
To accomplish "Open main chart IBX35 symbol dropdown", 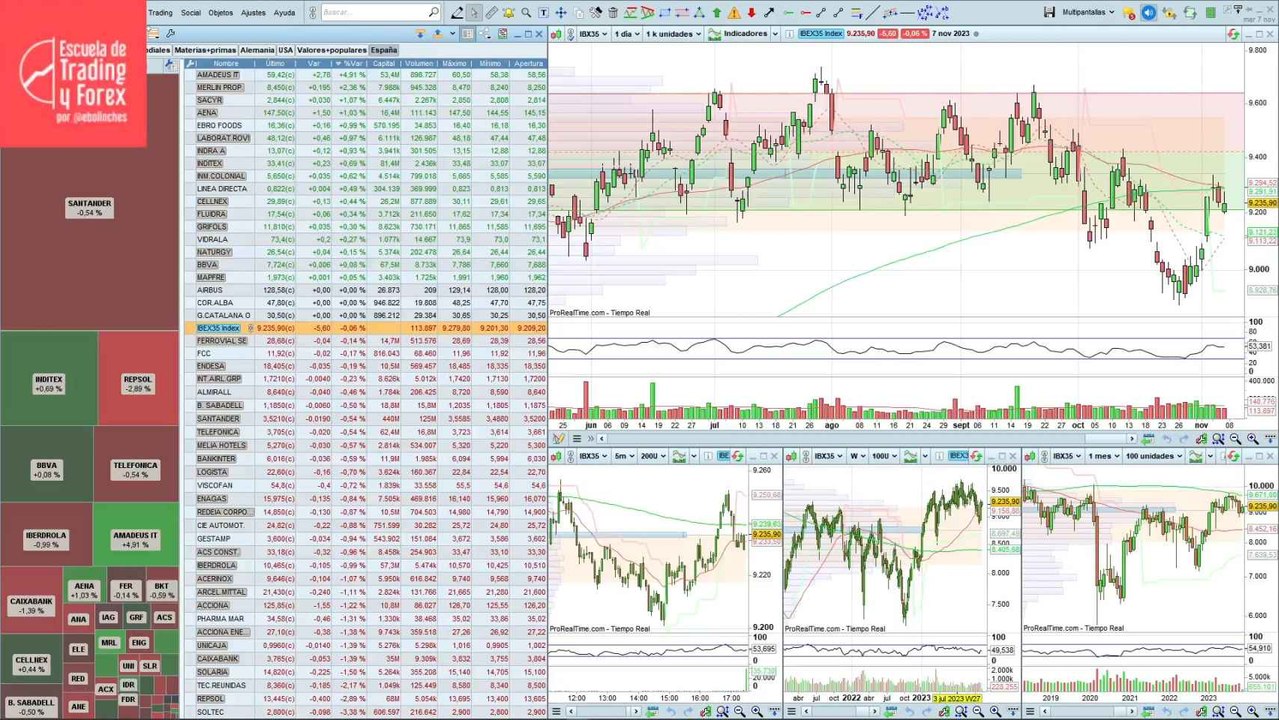I will pyautogui.click(x=593, y=34).
